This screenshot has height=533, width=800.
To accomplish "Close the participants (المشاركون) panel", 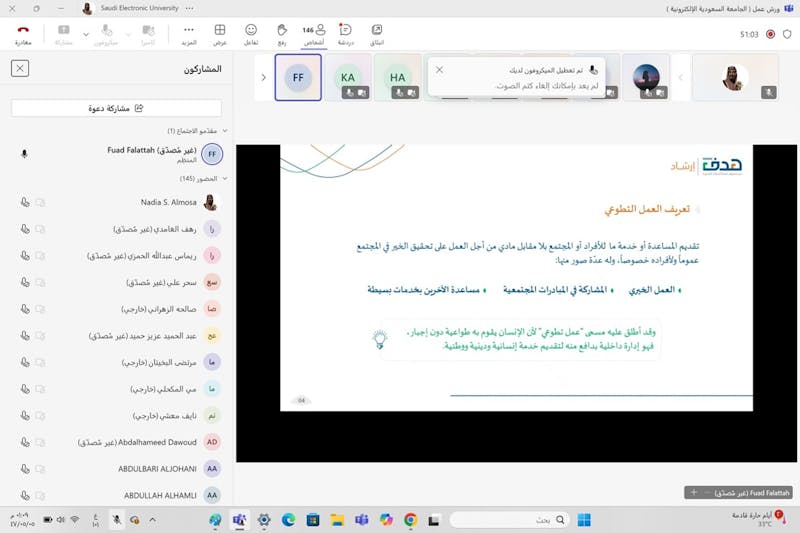I will [x=20, y=68].
